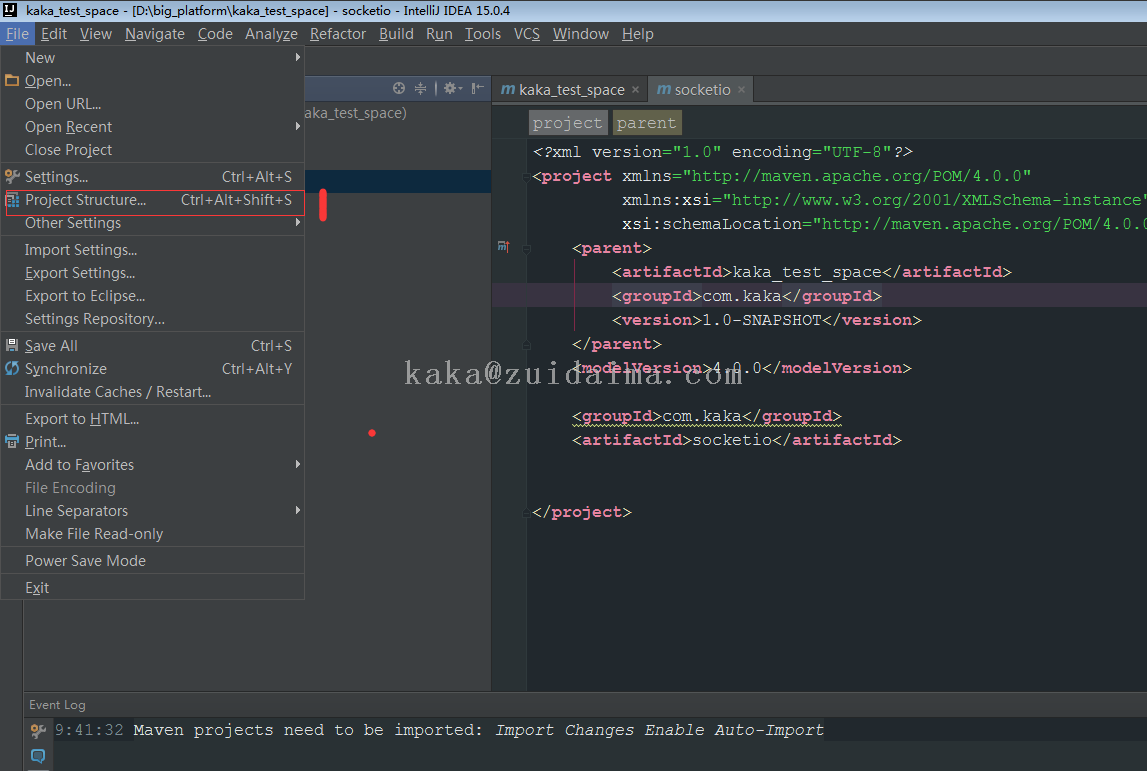Image resolution: width=1147 pixels, height=771 pixels.
Task: Choose Export to HTML... menu item
Action: pos(152,418)
